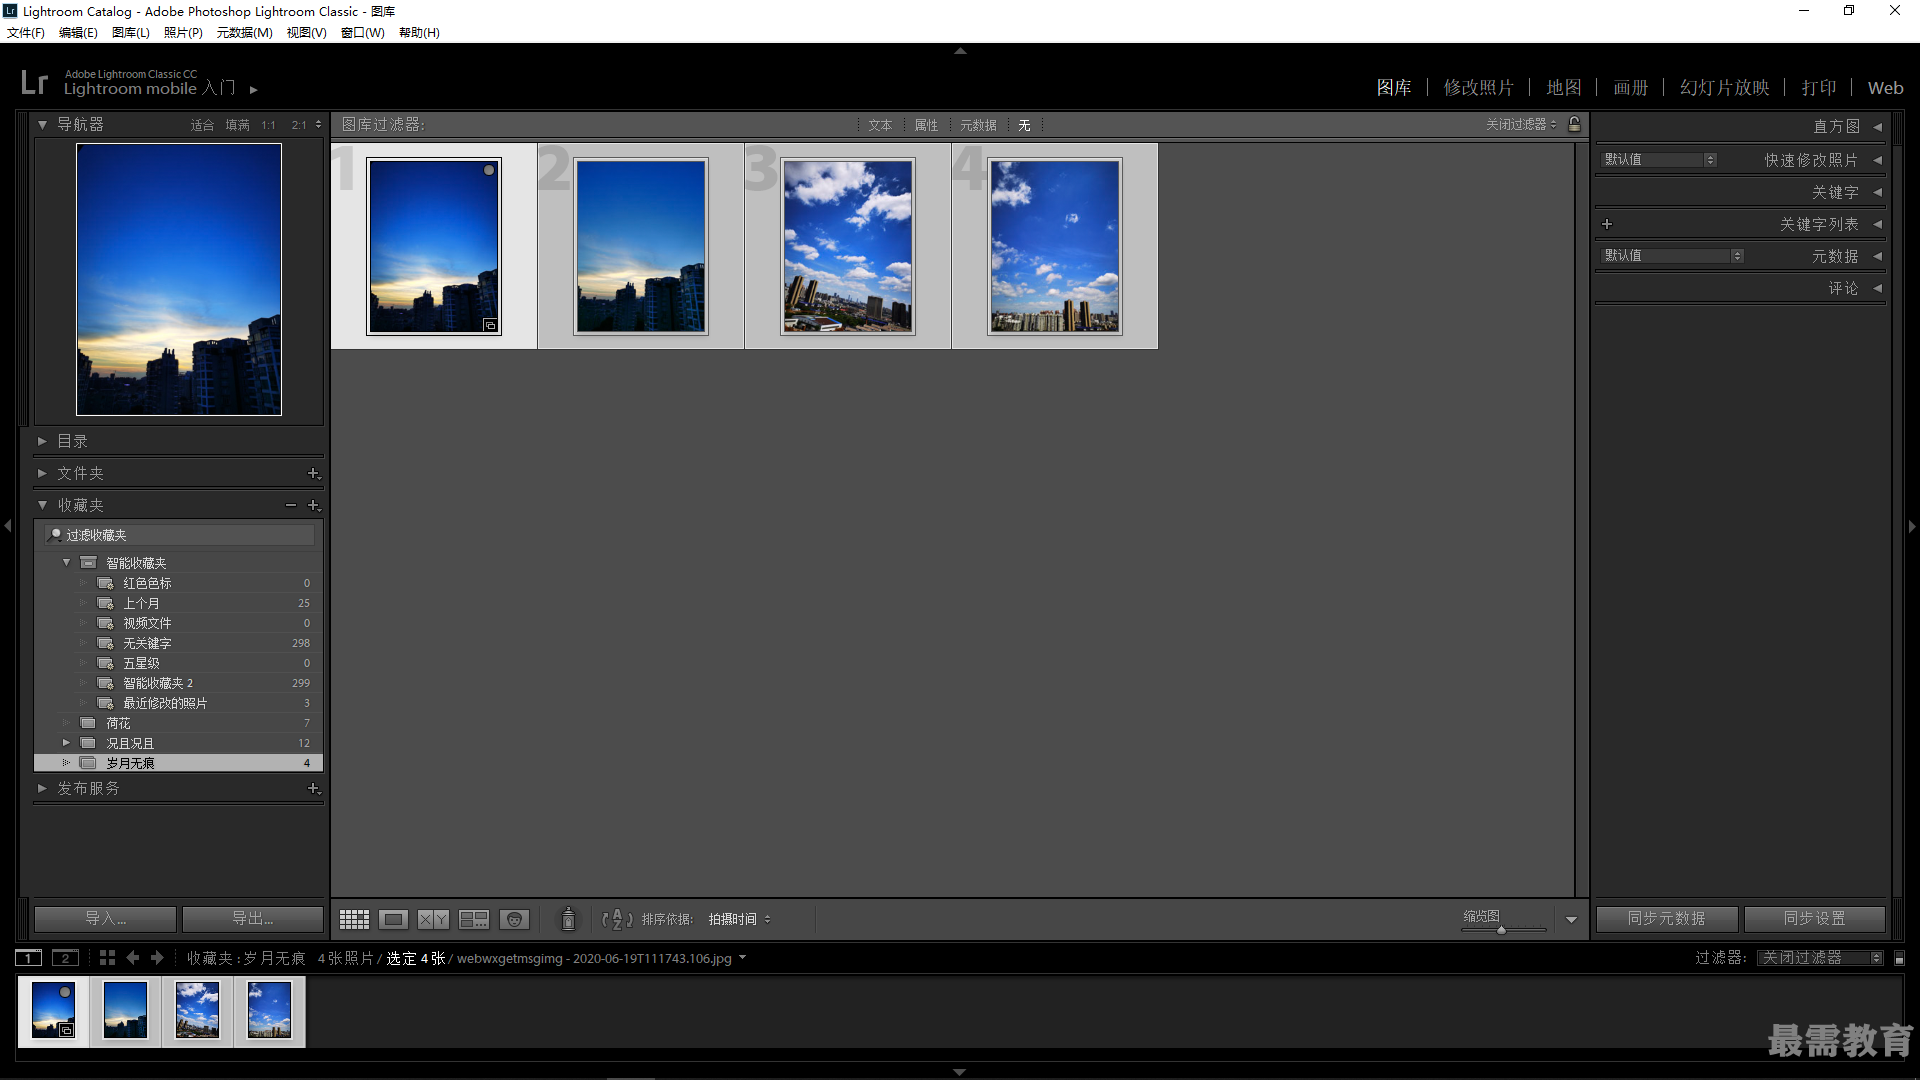Switch to grid view in toolbar
The width and height of the screenshot is (1920, 1080).
(354, 919)
